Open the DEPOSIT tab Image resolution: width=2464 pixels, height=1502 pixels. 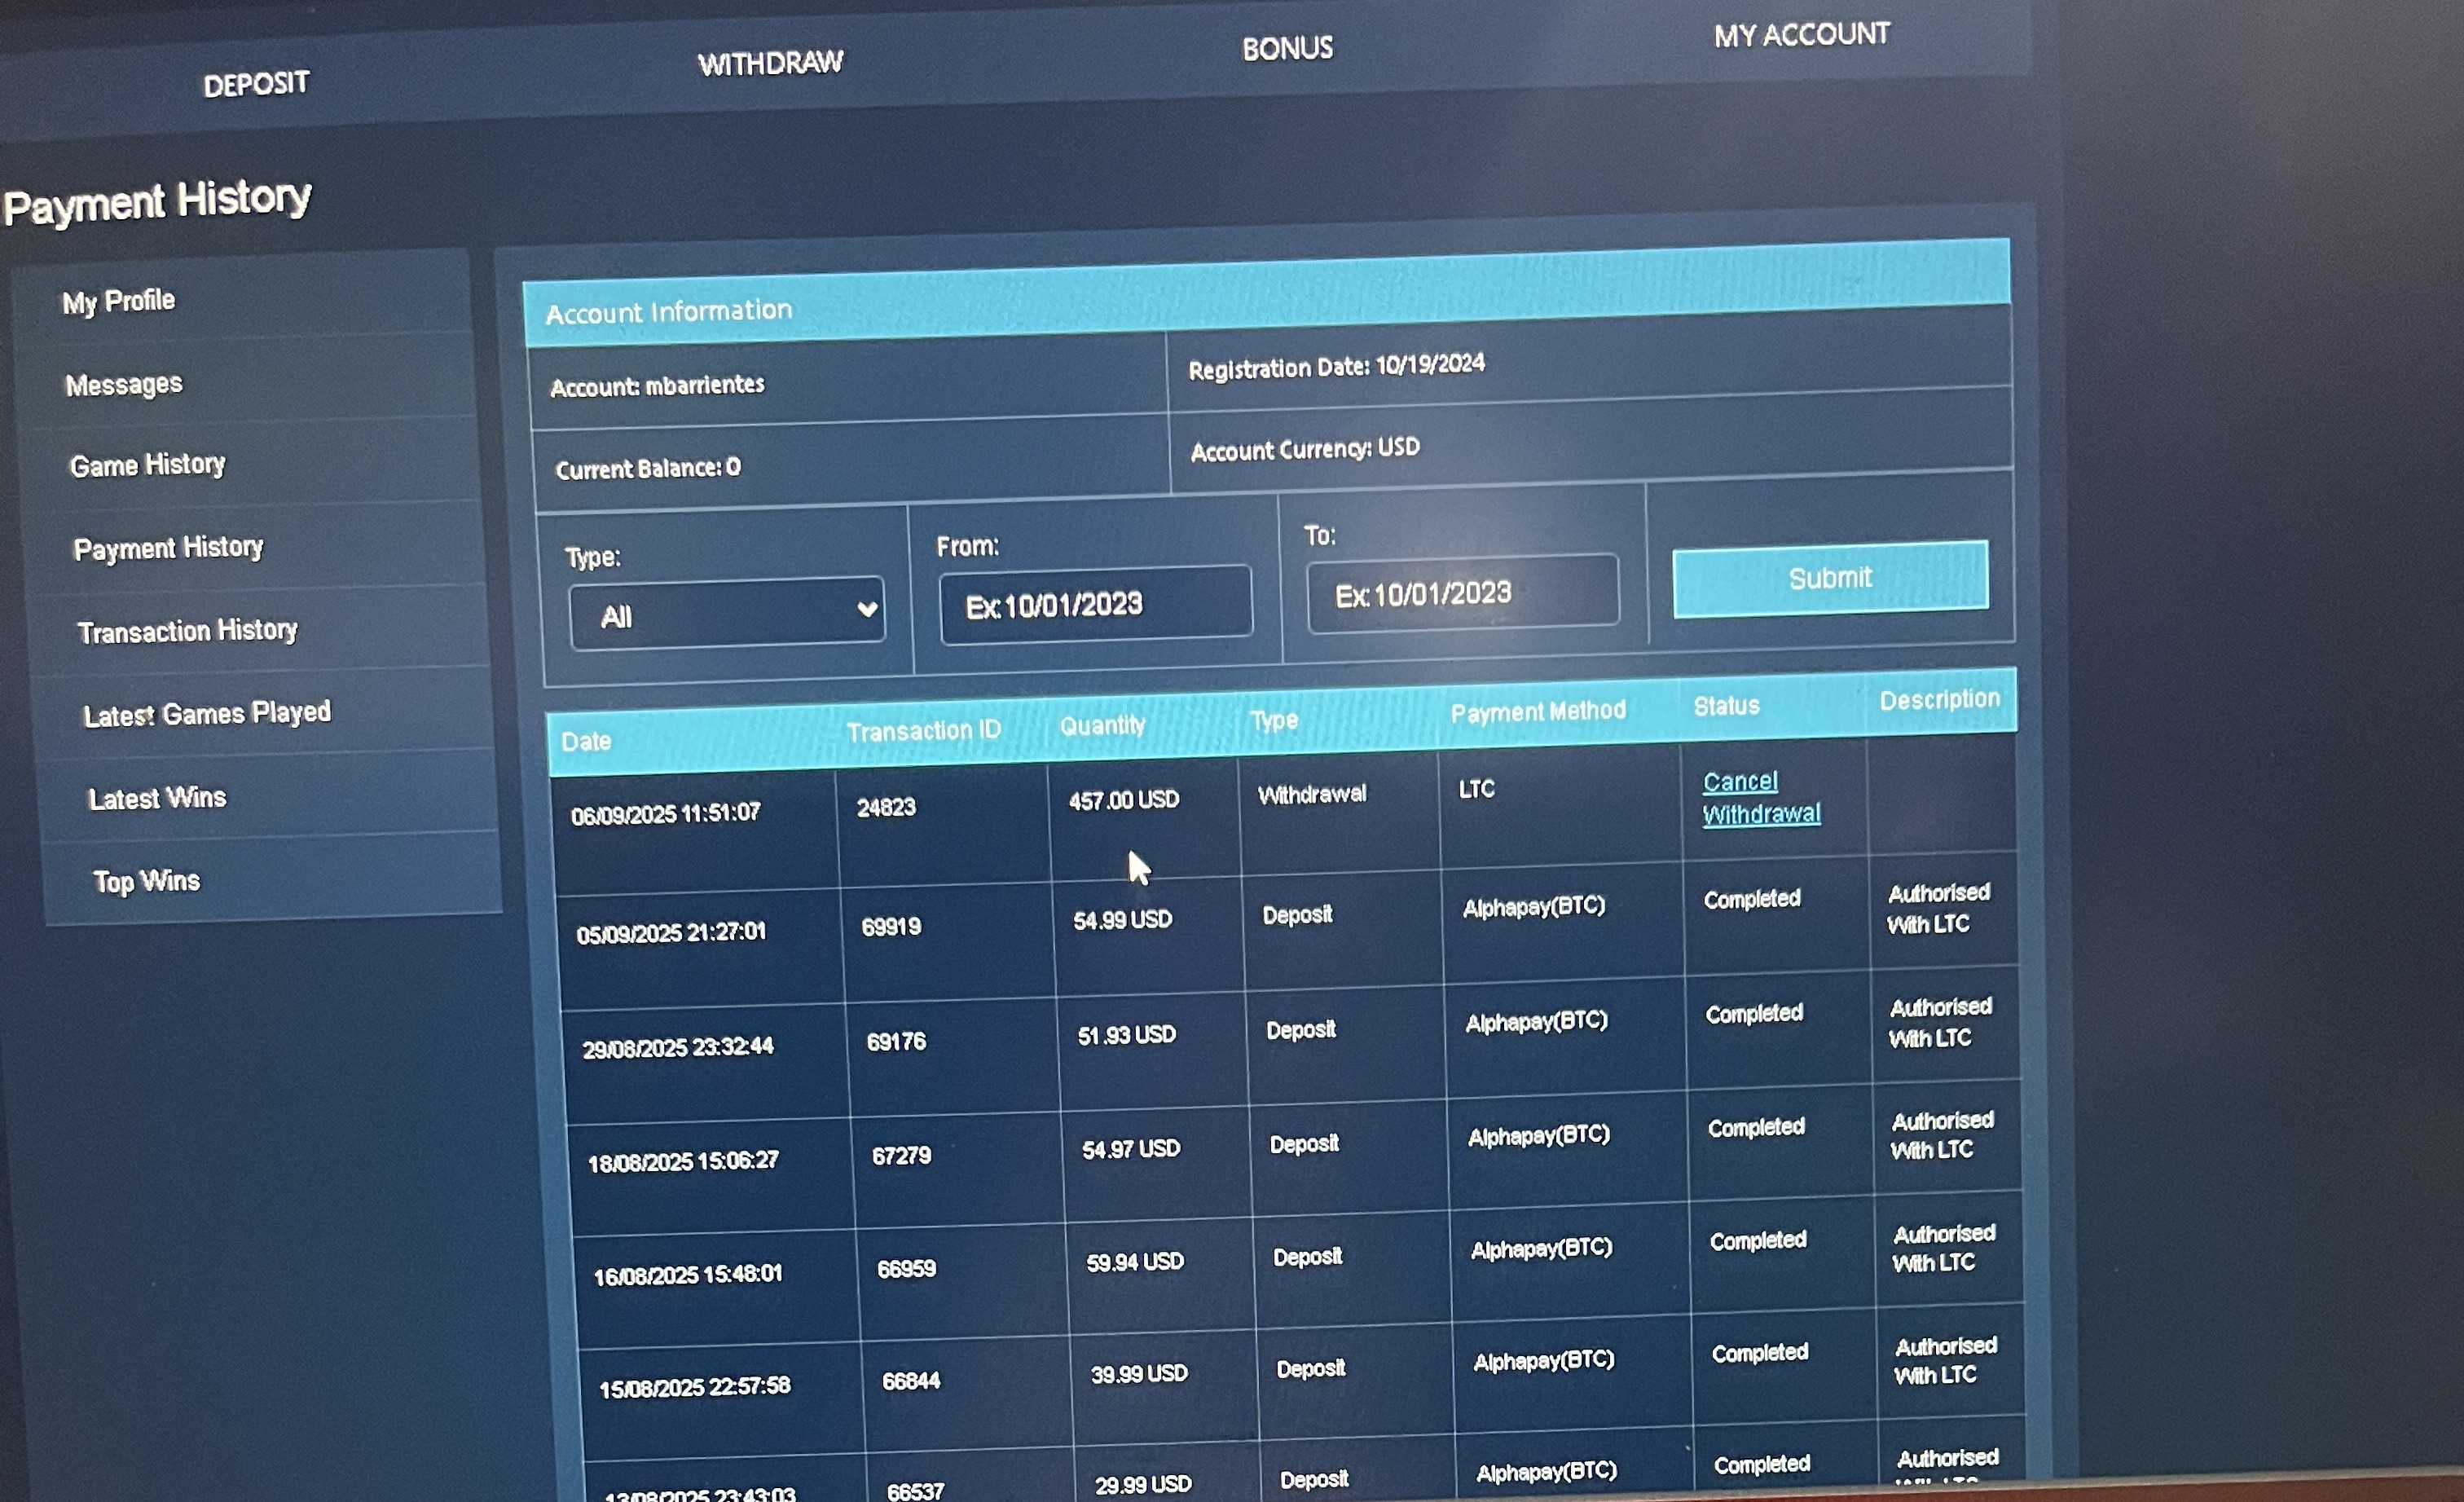click(x=256, y=85)
